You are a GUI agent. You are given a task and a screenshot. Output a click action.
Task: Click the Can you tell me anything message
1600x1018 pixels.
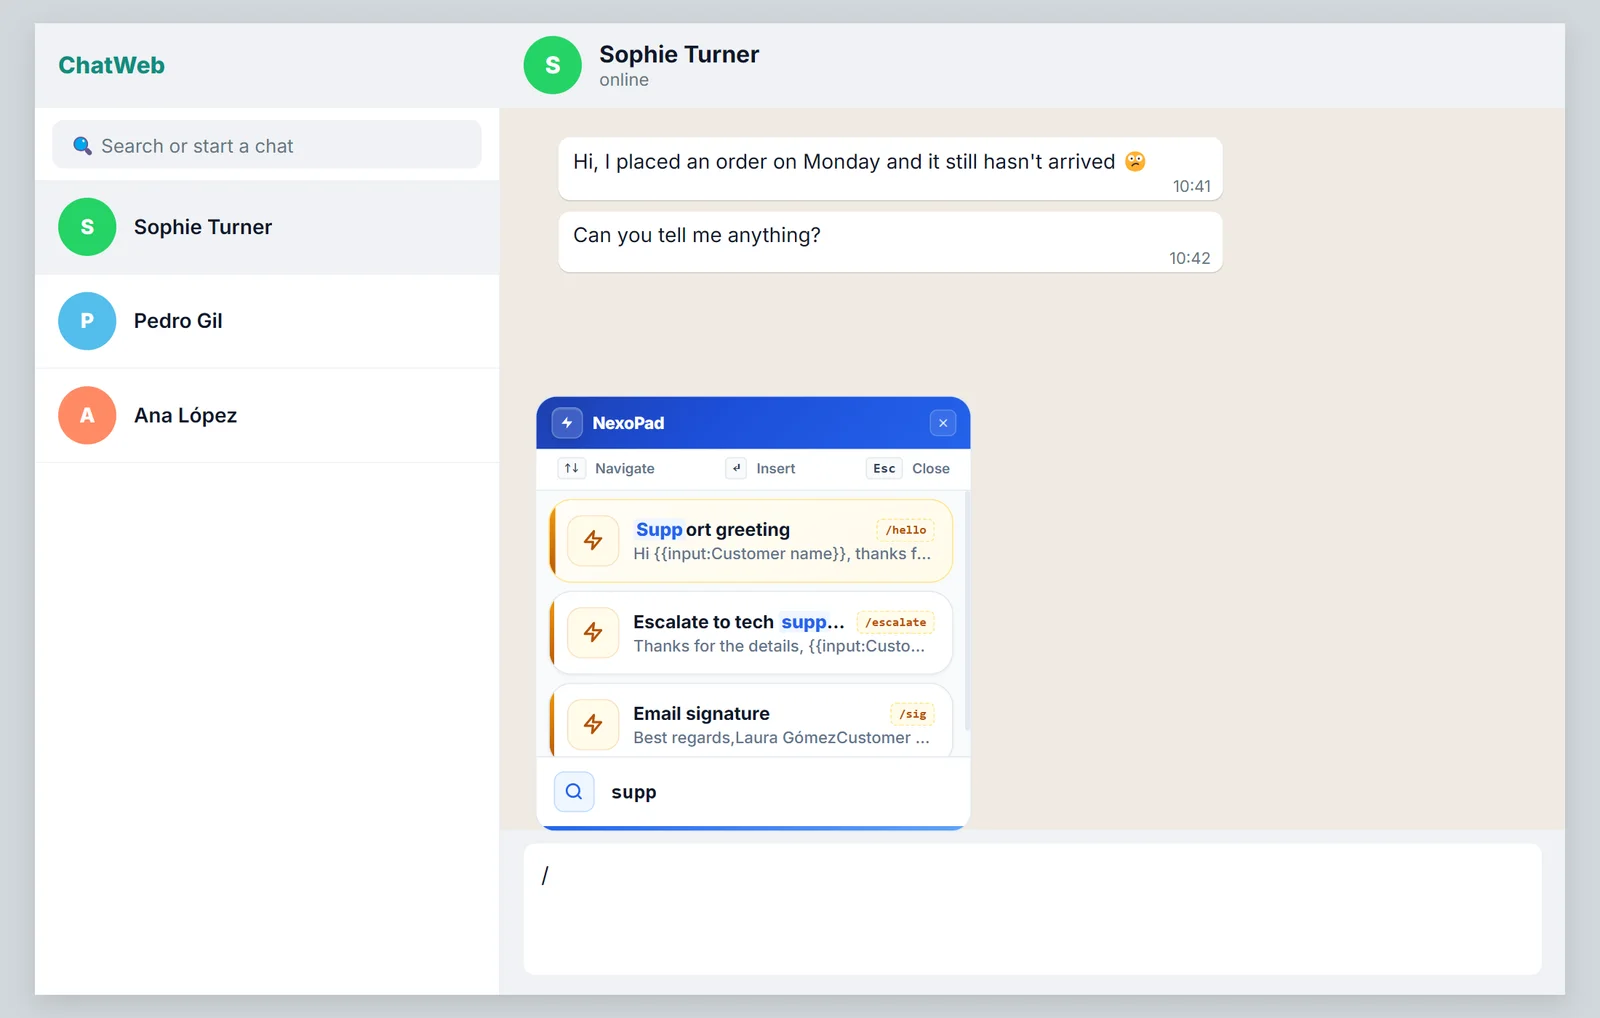pyautogui.click(x=890, y=241)
